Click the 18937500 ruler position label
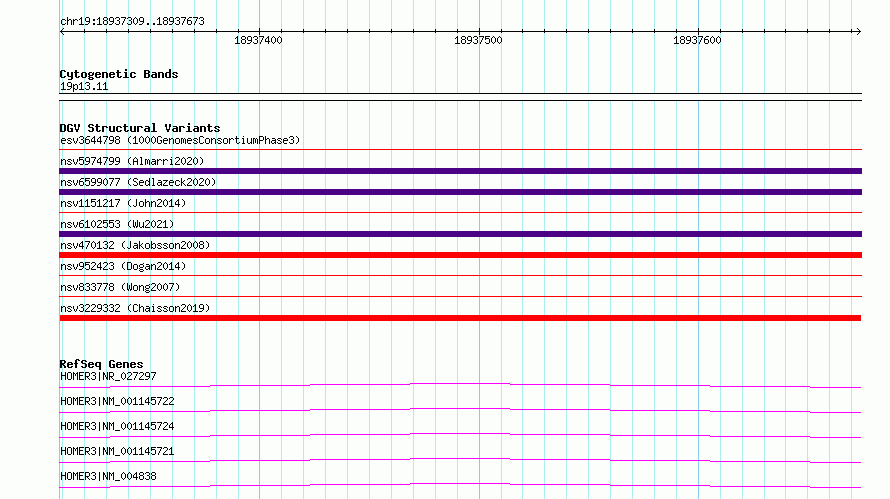The image size is (890, 499). pos(478,40)
